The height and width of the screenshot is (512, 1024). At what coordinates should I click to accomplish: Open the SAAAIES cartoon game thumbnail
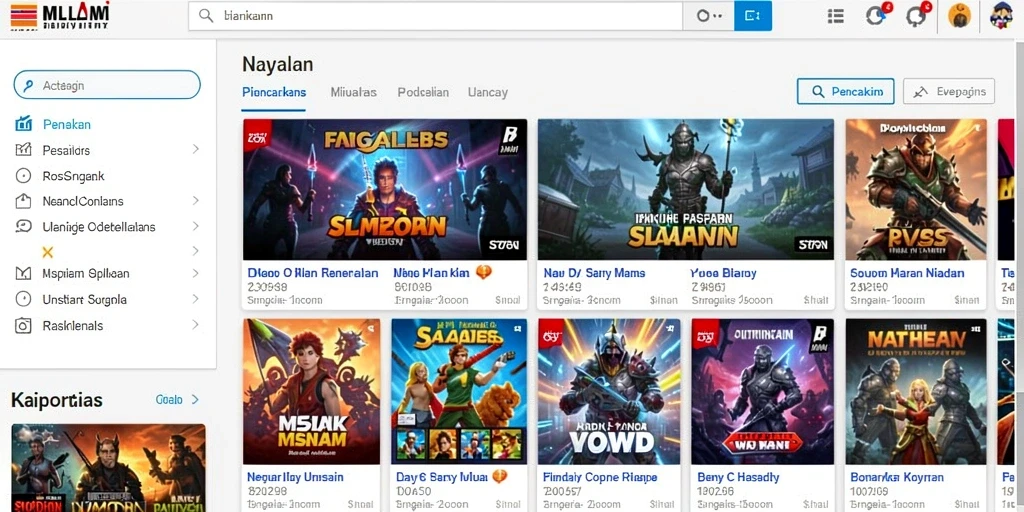point(459,391)
